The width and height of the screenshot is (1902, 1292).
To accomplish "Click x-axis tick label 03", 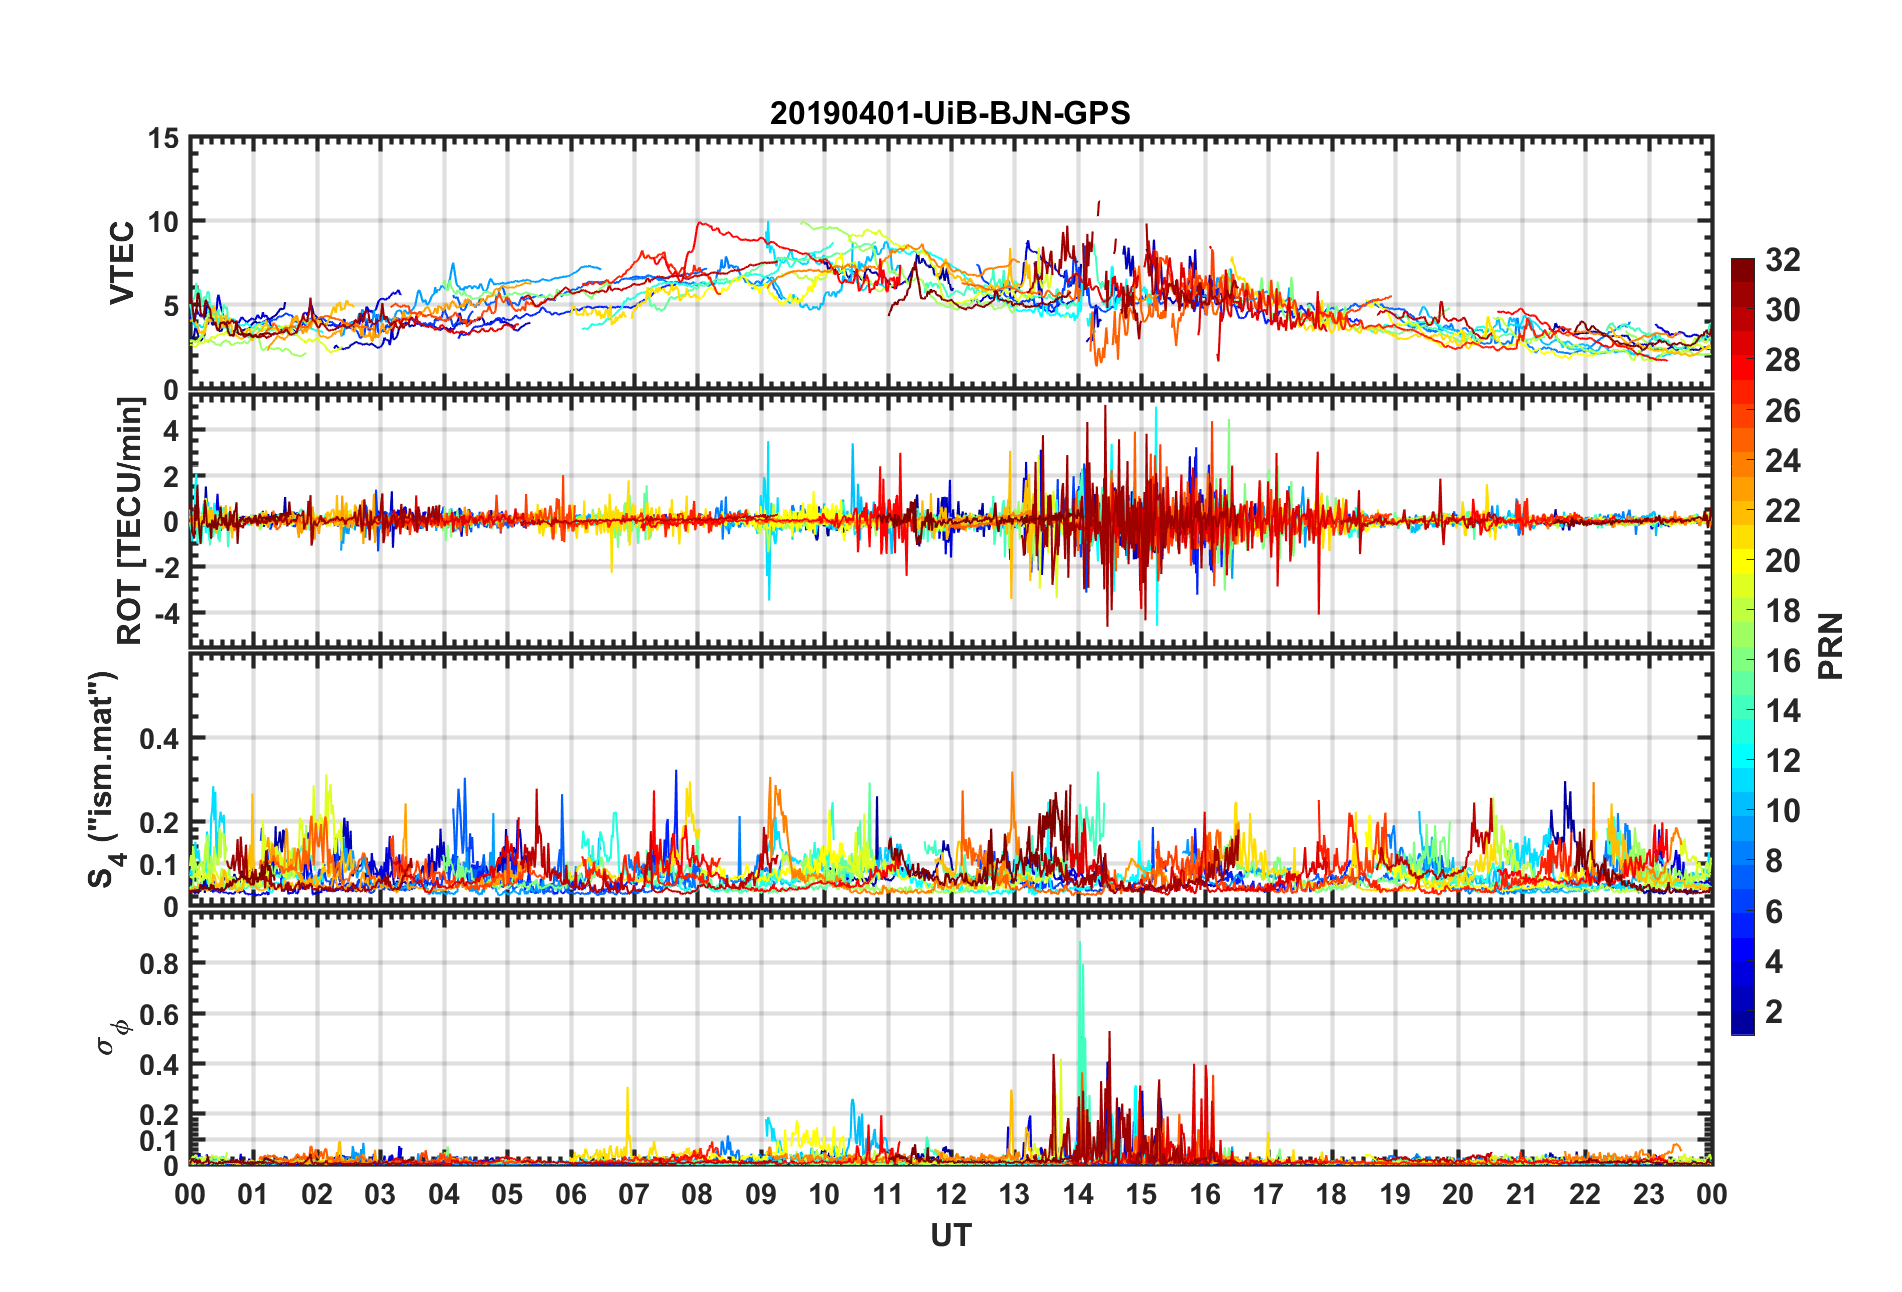I will click(380, 1194).
